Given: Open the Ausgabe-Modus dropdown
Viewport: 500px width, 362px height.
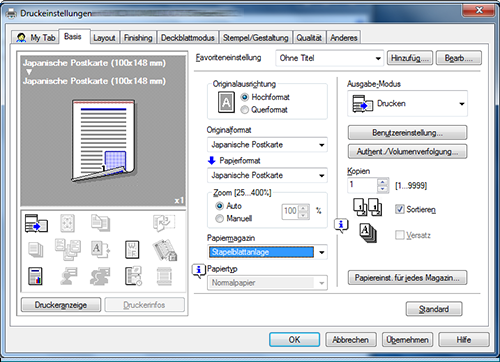Looking at the screenshot, I should (407, 104).
